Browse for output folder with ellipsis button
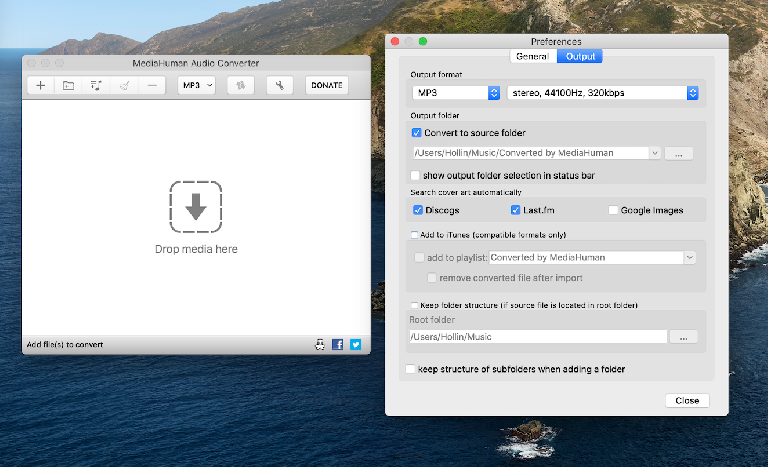The width and height of the screenshot is (768, 467). (678, 154)
